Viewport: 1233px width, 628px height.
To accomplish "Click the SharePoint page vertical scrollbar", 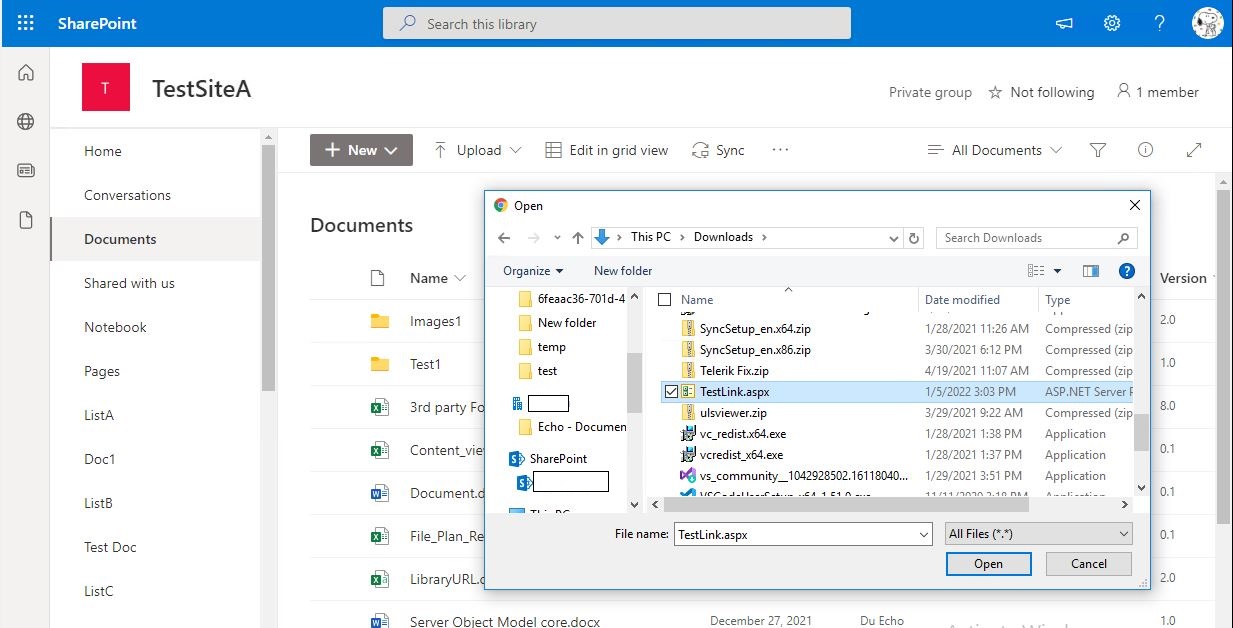I will pos(1224,355).
